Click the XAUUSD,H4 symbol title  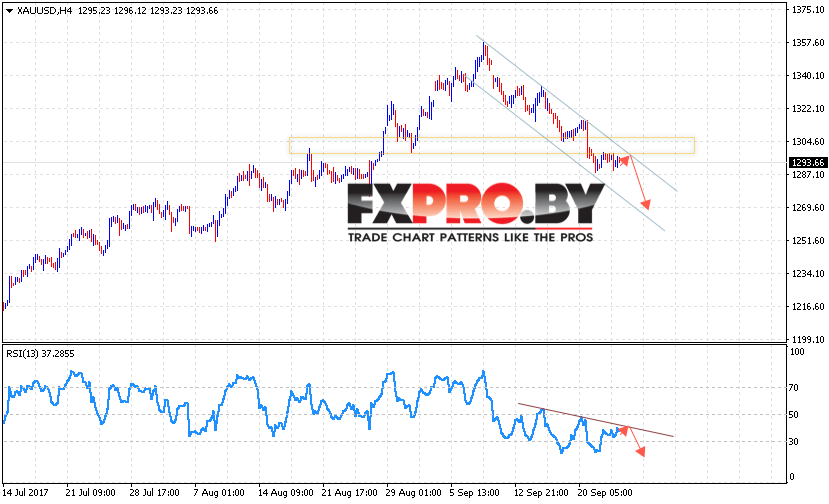(44, 11)
